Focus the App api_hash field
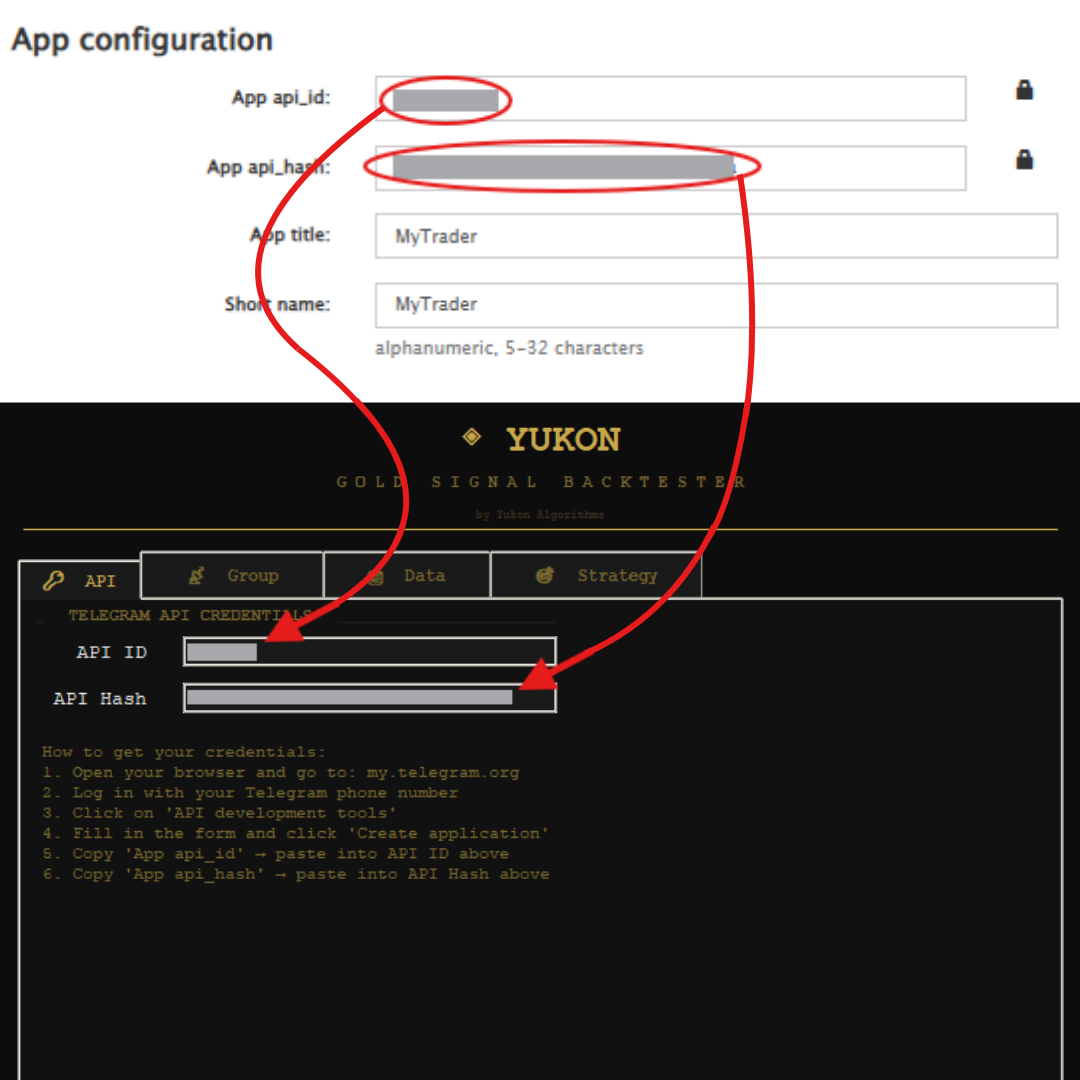 [x=670, y=168]
